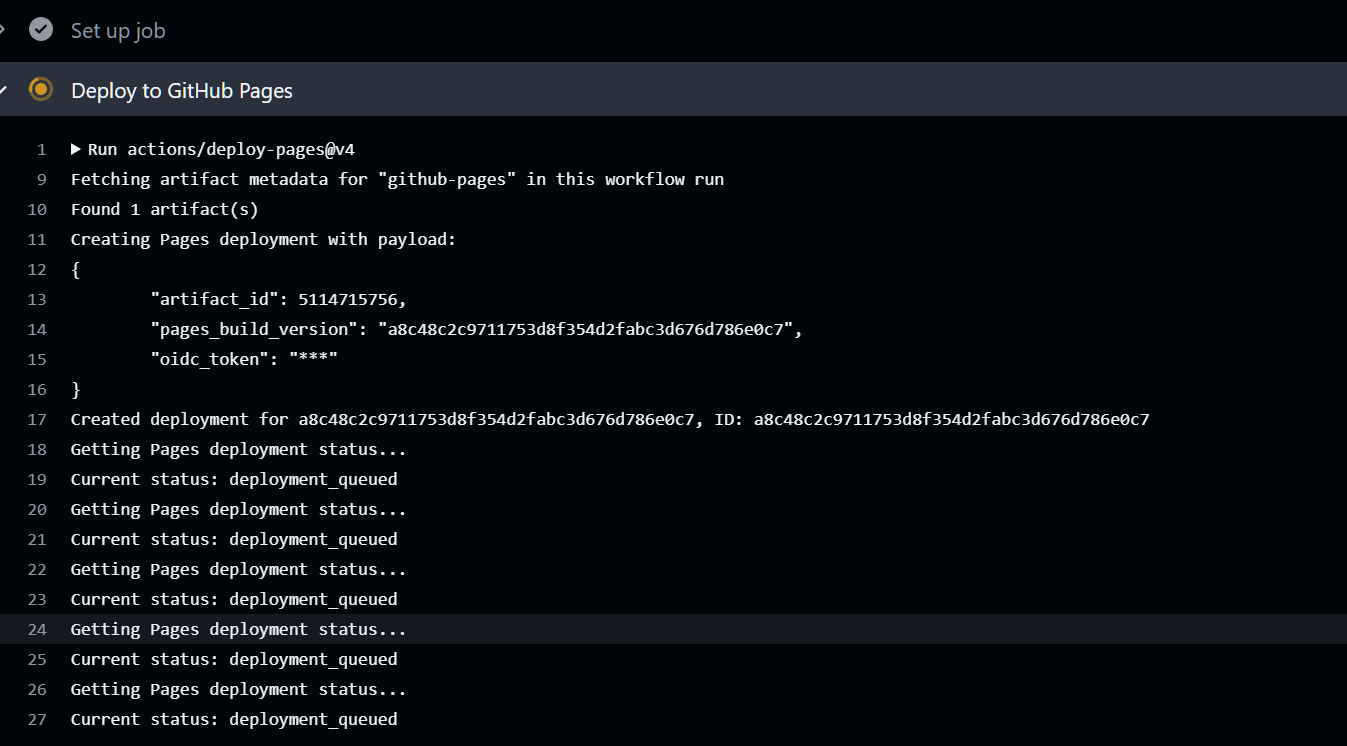Click line 19 "Current status: deployment_queued" text
This screenshot has height=746, width=1347.
[234, 479]
